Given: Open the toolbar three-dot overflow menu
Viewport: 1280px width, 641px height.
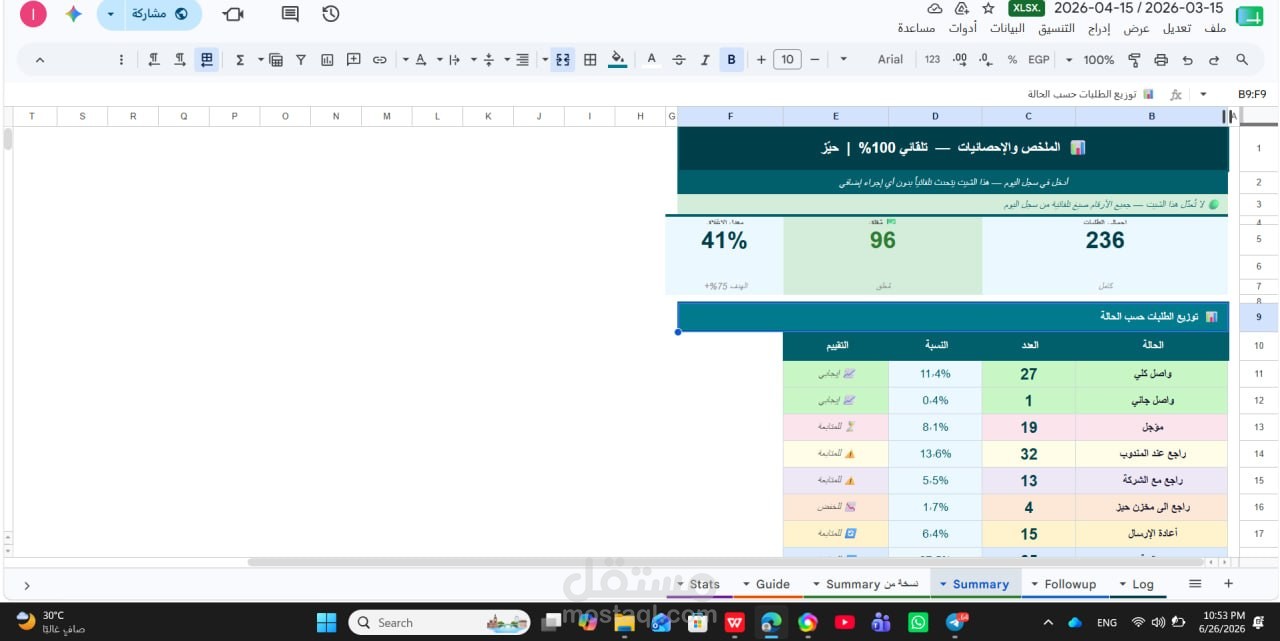Looking at the screenshot, I should pos(121,60).
